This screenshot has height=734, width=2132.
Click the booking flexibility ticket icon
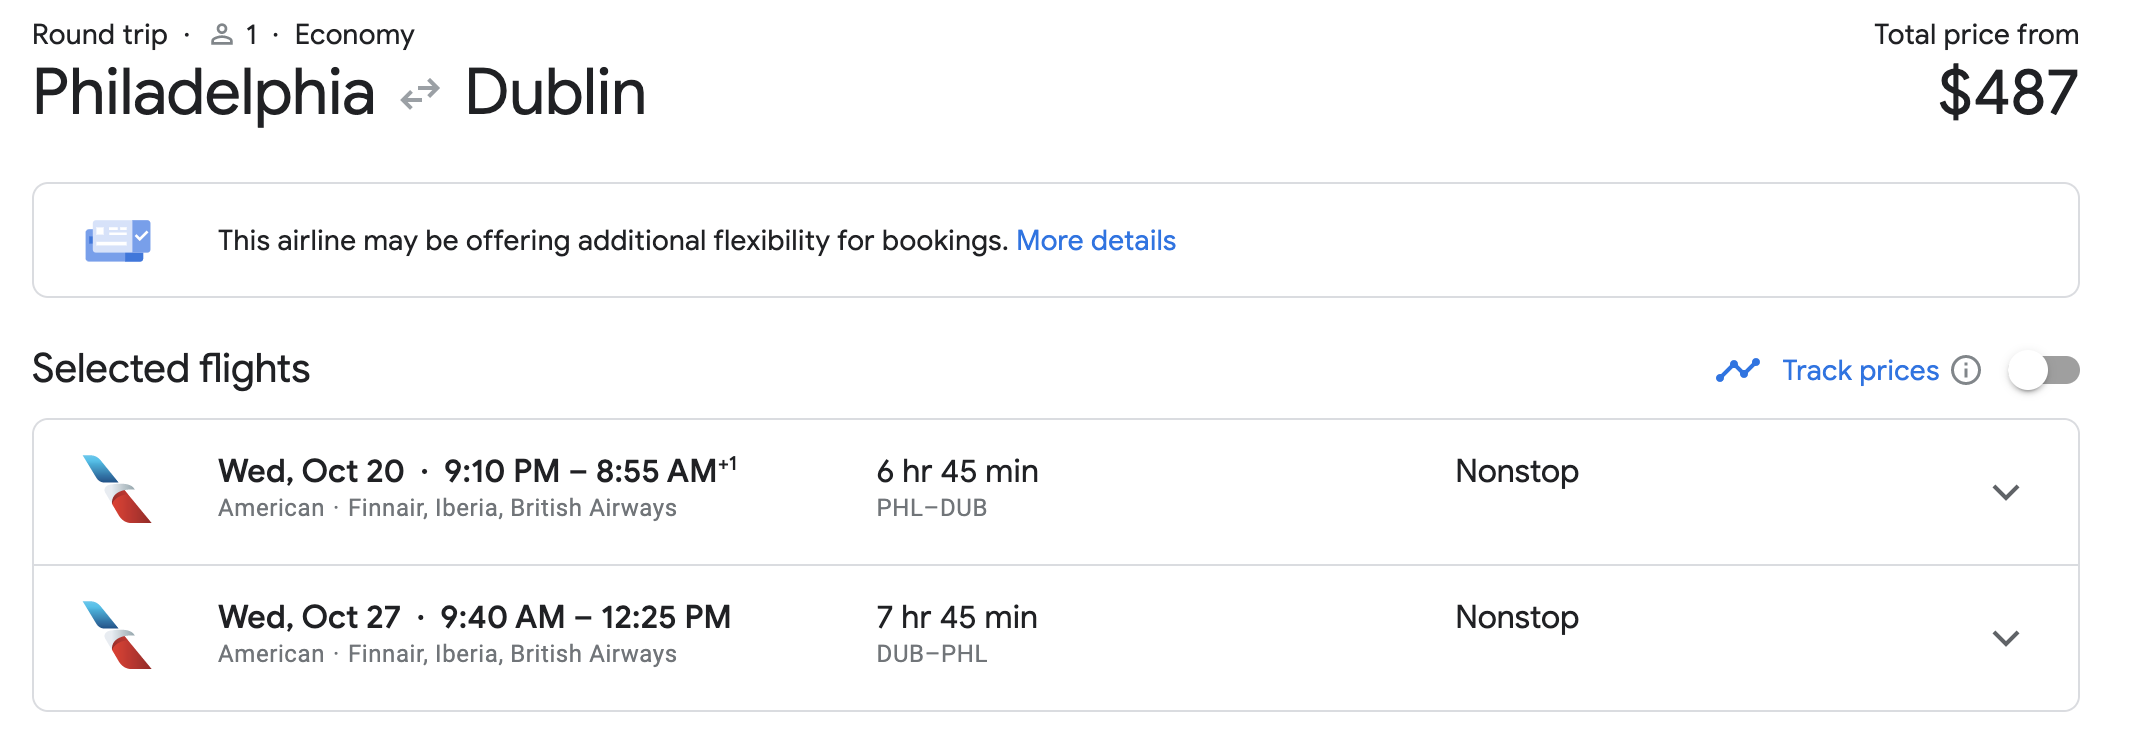[x=117, y=240]
